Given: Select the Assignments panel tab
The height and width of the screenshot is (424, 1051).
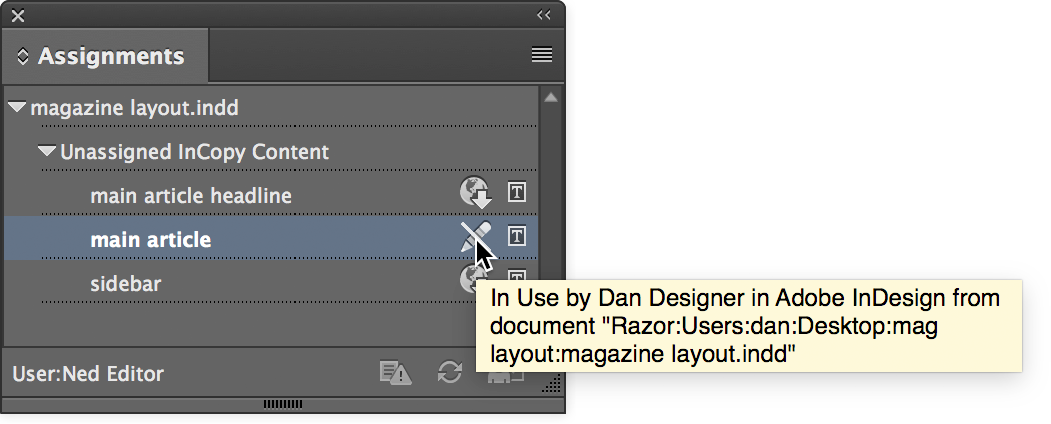Looking at the screenshot, I should pos(104,56).
